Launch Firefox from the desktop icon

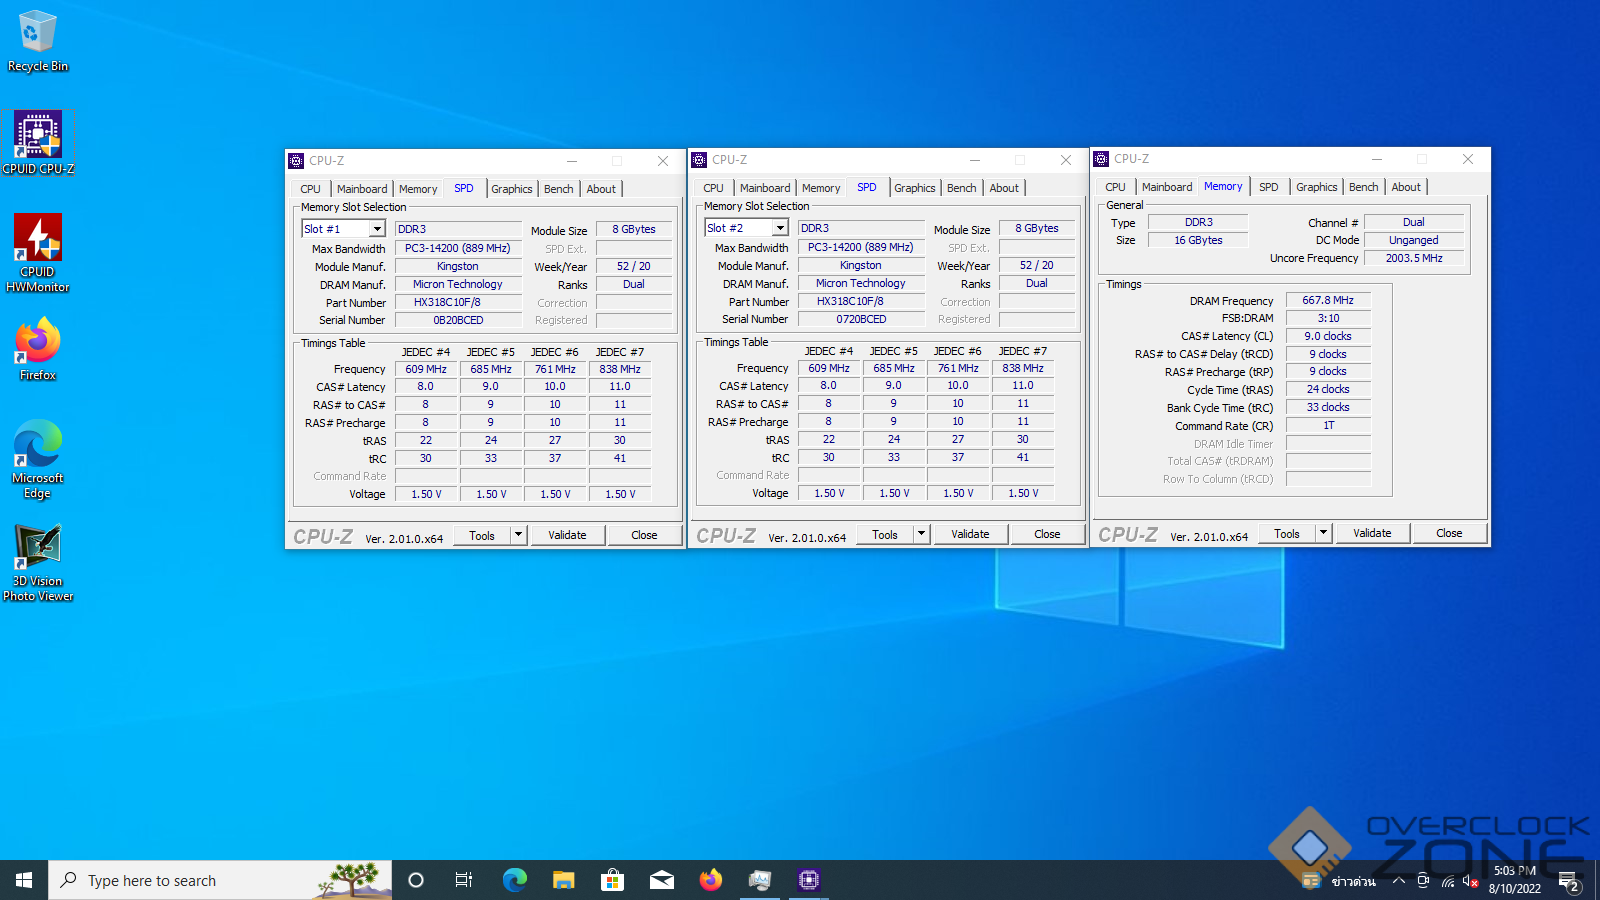pos(38,342)
